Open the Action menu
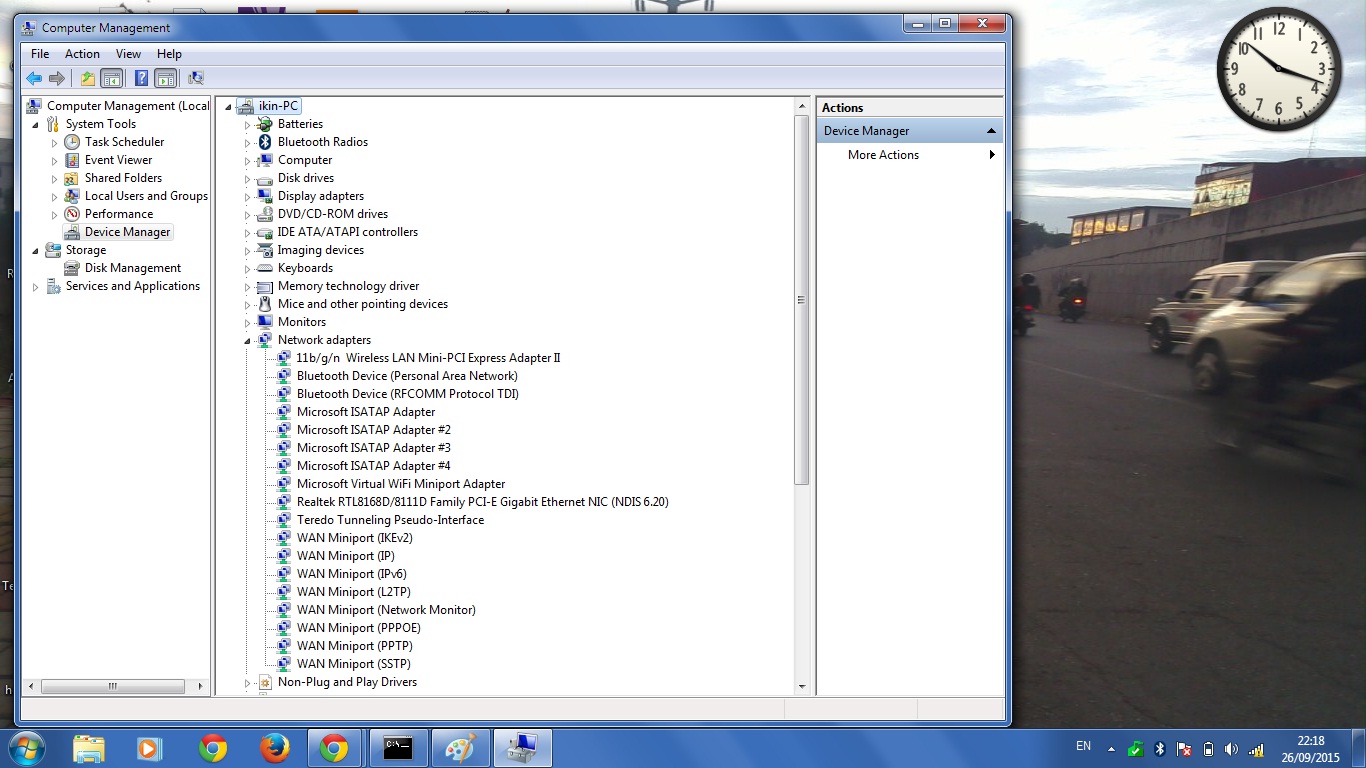Viewport: 1366px width, 768px height. pos(82,54)
